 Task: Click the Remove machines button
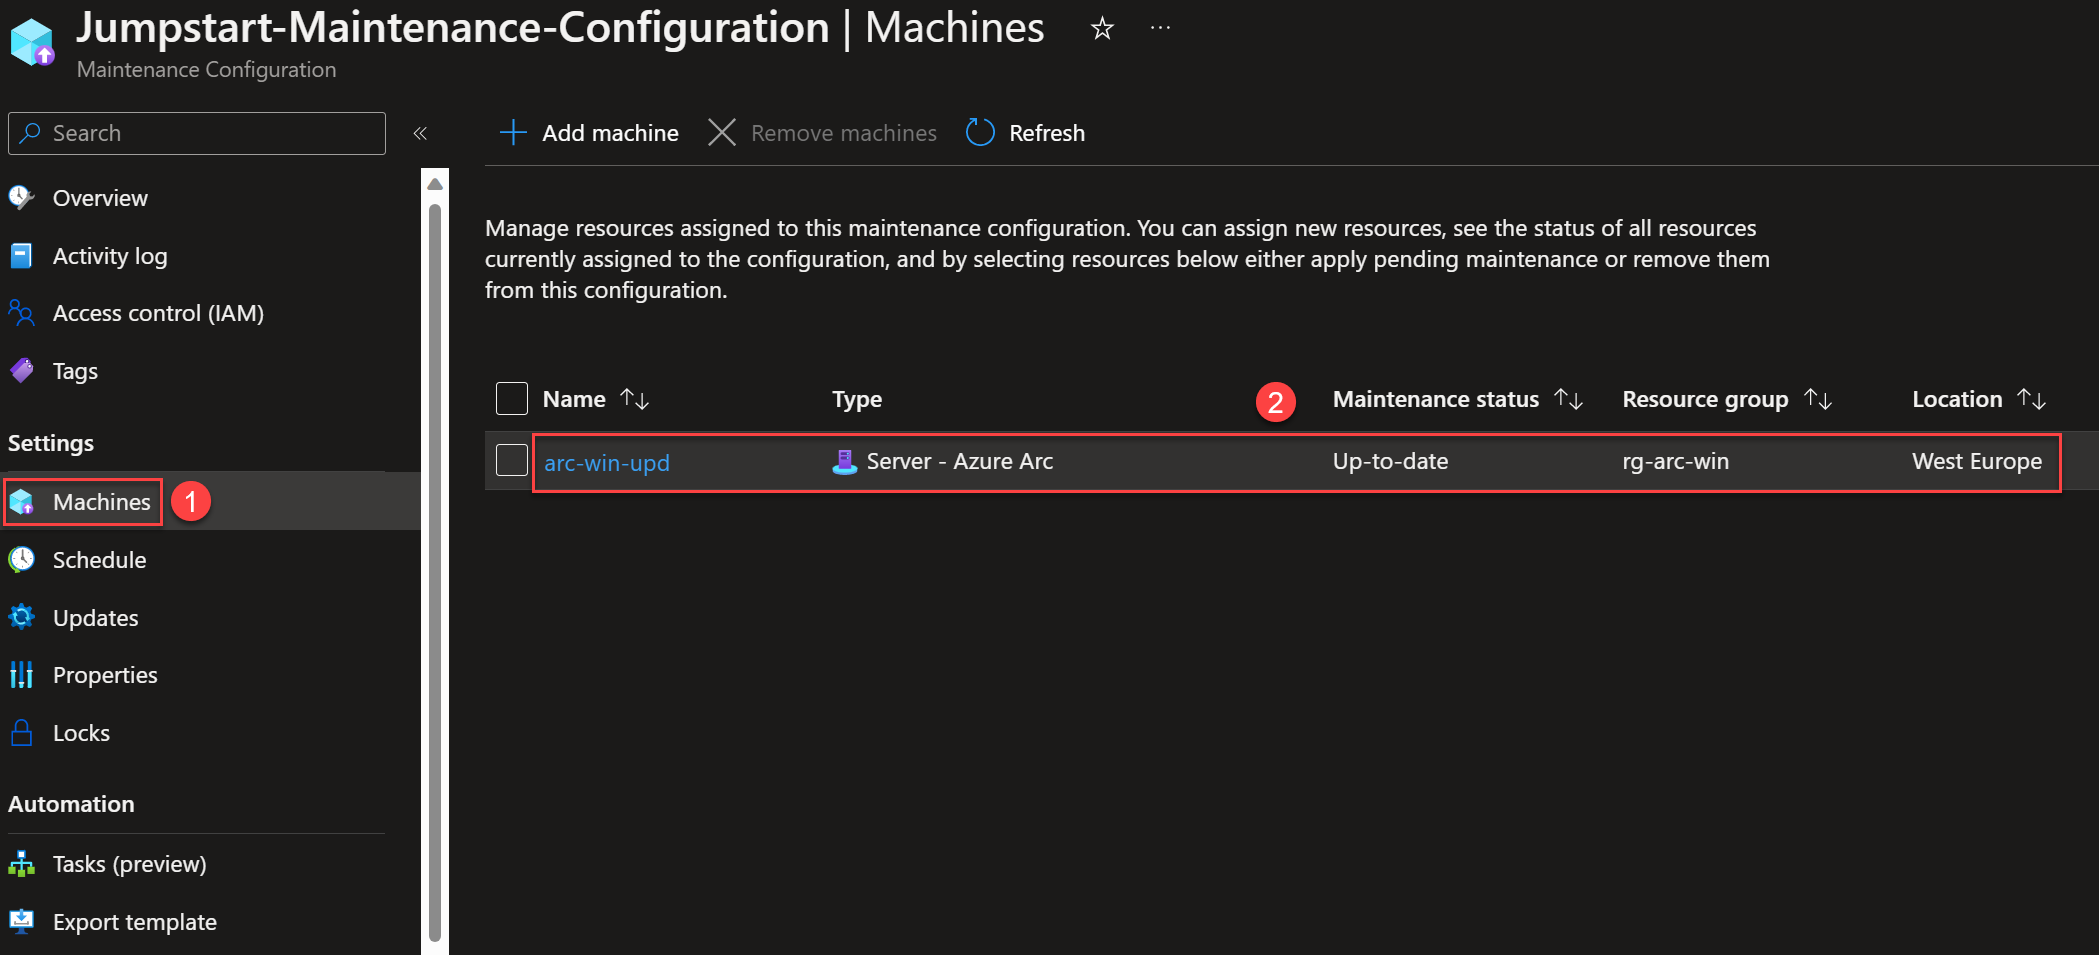tap(822, 133)
